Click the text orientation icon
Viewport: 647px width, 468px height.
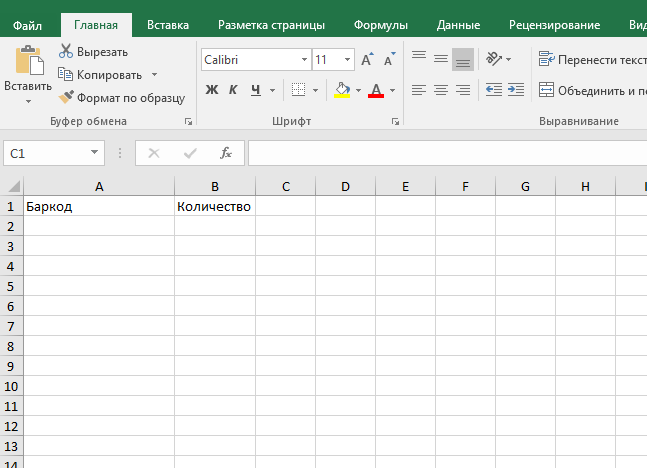(x=494, y=59)
